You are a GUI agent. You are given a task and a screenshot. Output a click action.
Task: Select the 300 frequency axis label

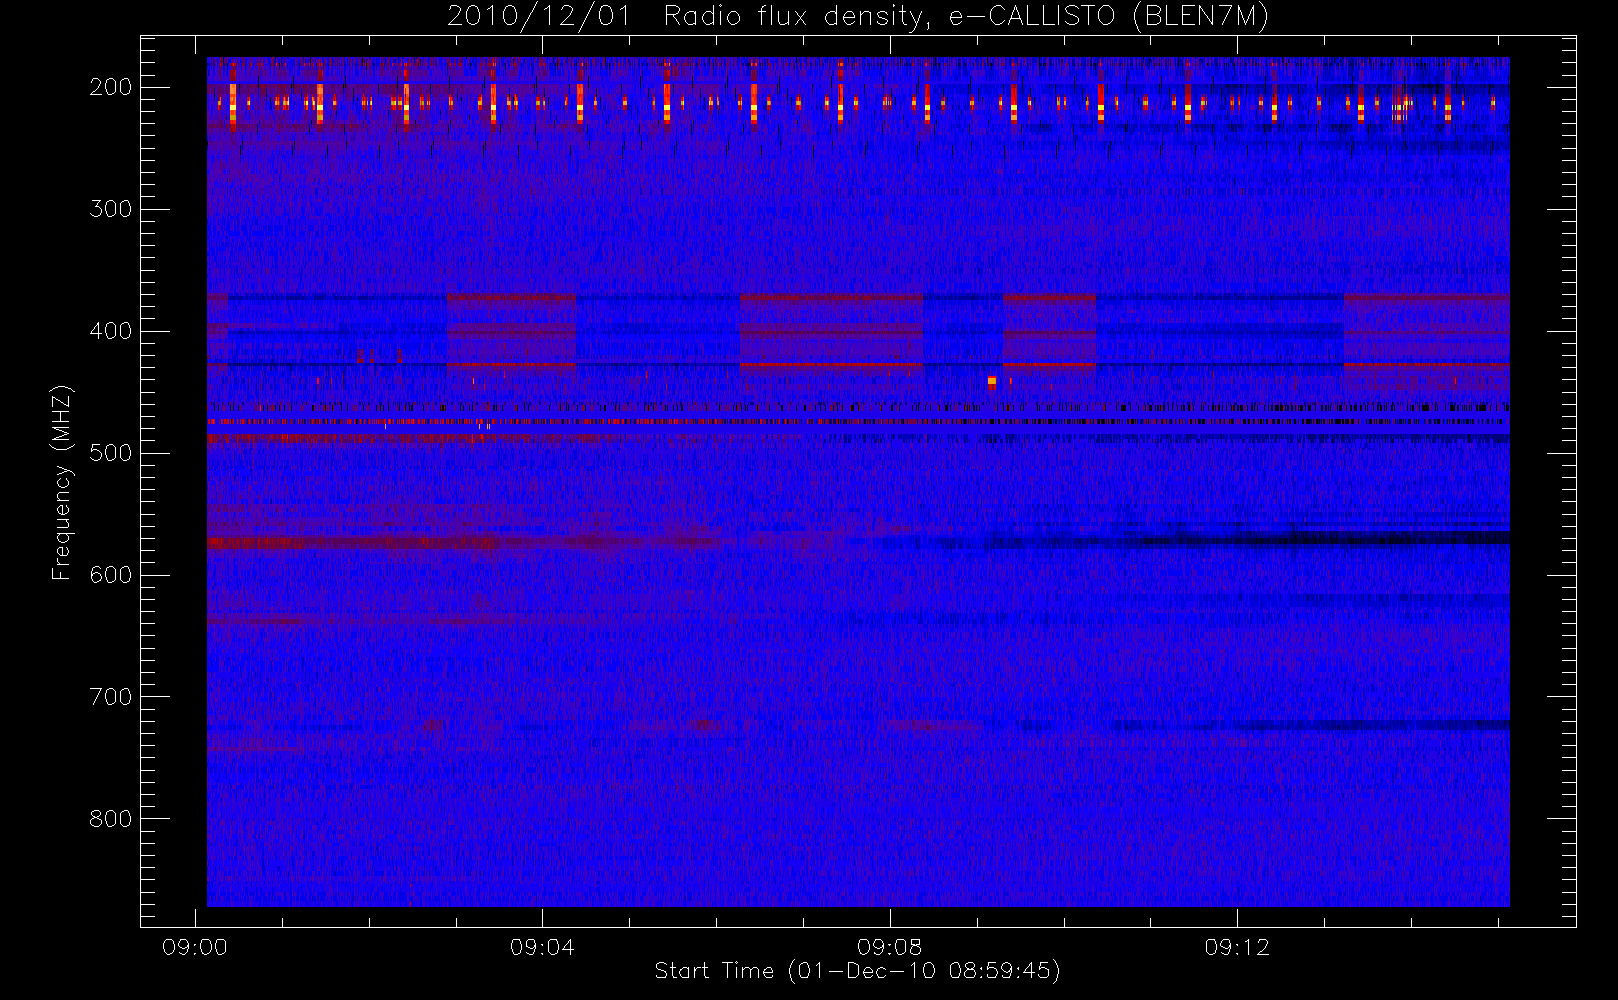[x=110, y=209]
